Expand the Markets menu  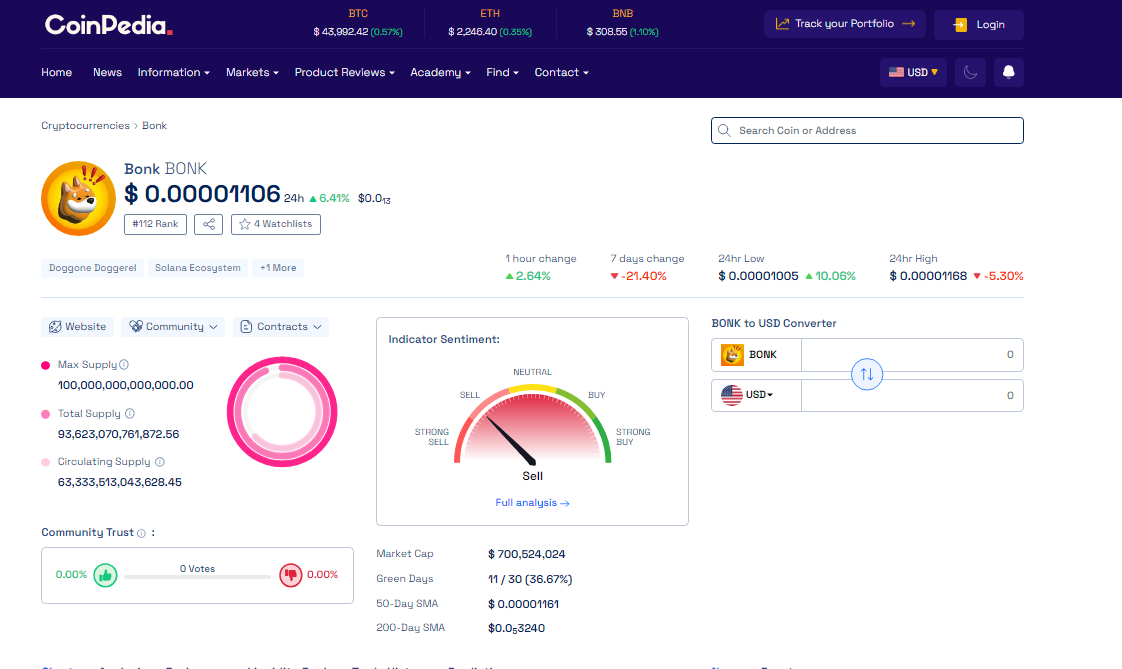252,72
